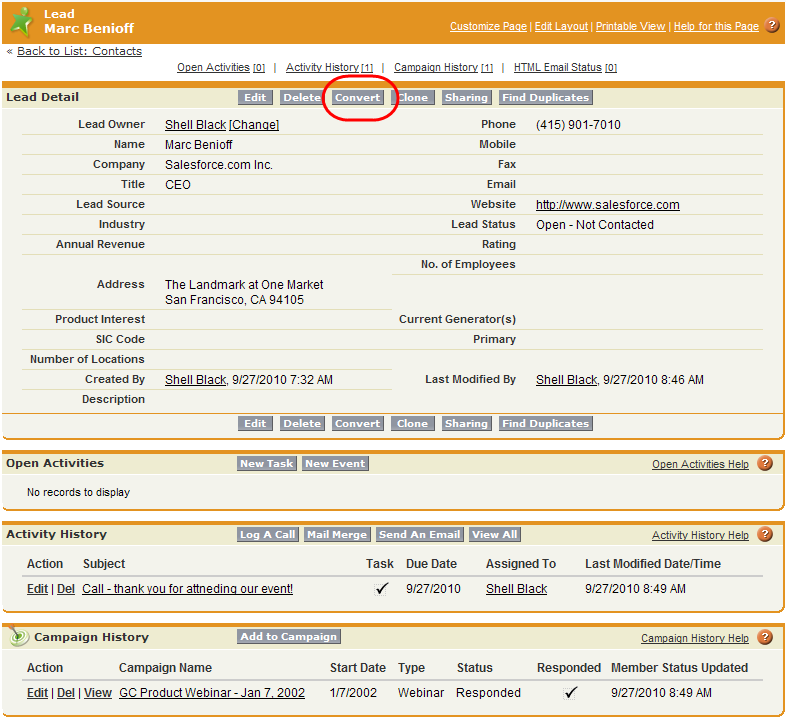The width and height of the screenshot is (786, 719).
Task: Go Back to List: Contacts
Action: [79, 51]
